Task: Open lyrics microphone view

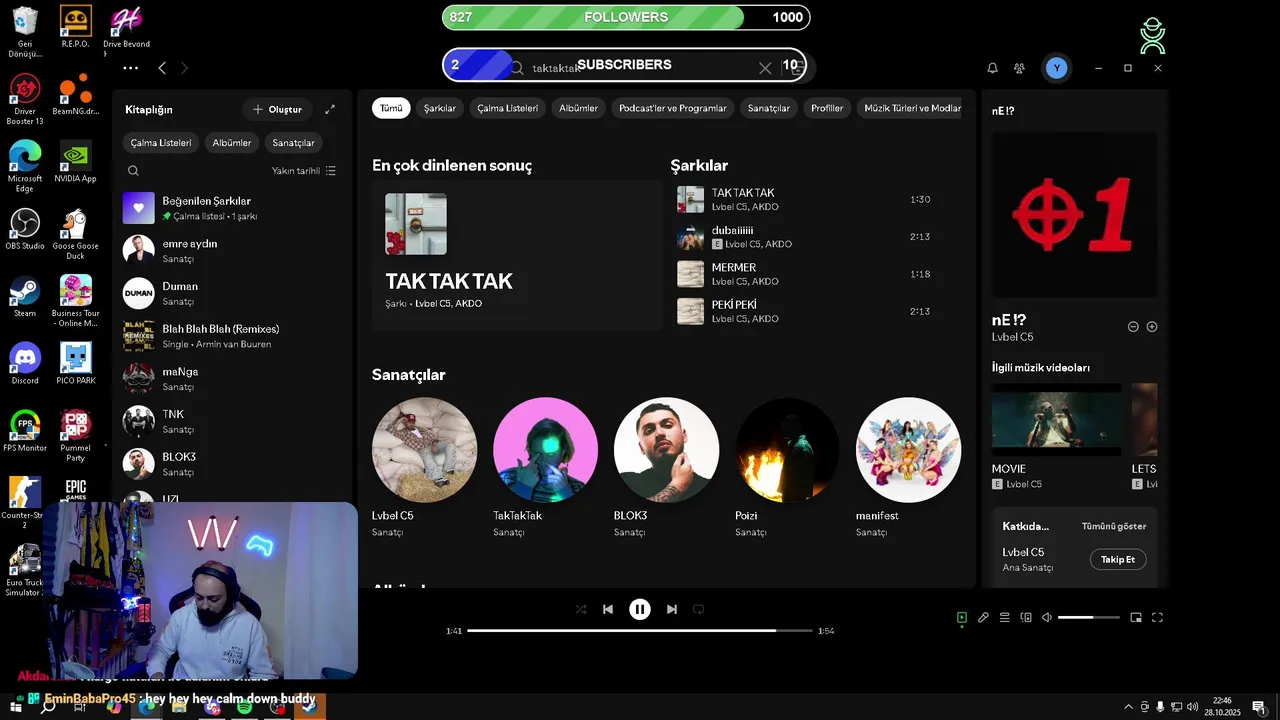Action: pyautogui.click(x=983, y=618)
